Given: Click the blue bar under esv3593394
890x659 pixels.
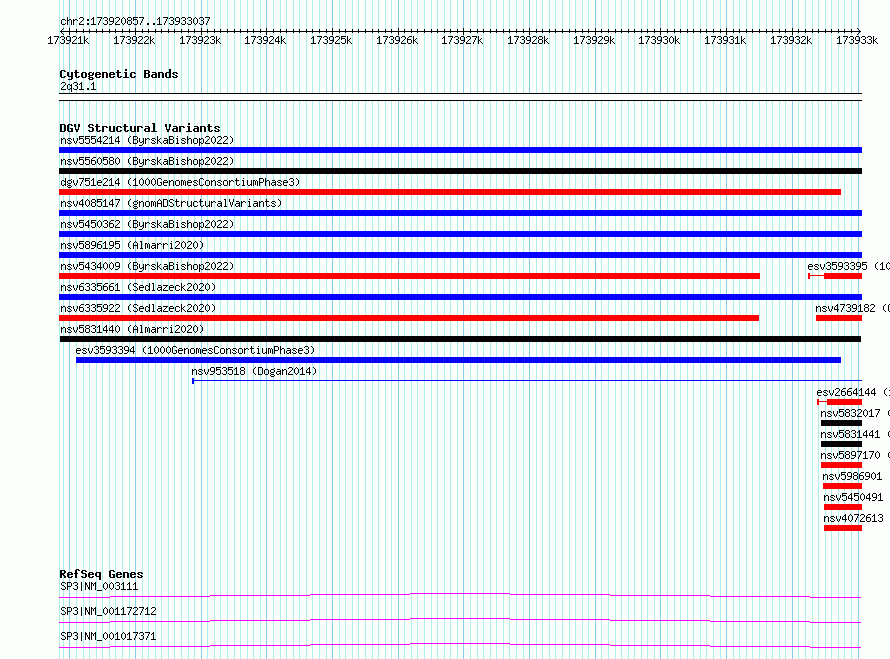Looking at the screenshot, I should click(x=458, y=360).
